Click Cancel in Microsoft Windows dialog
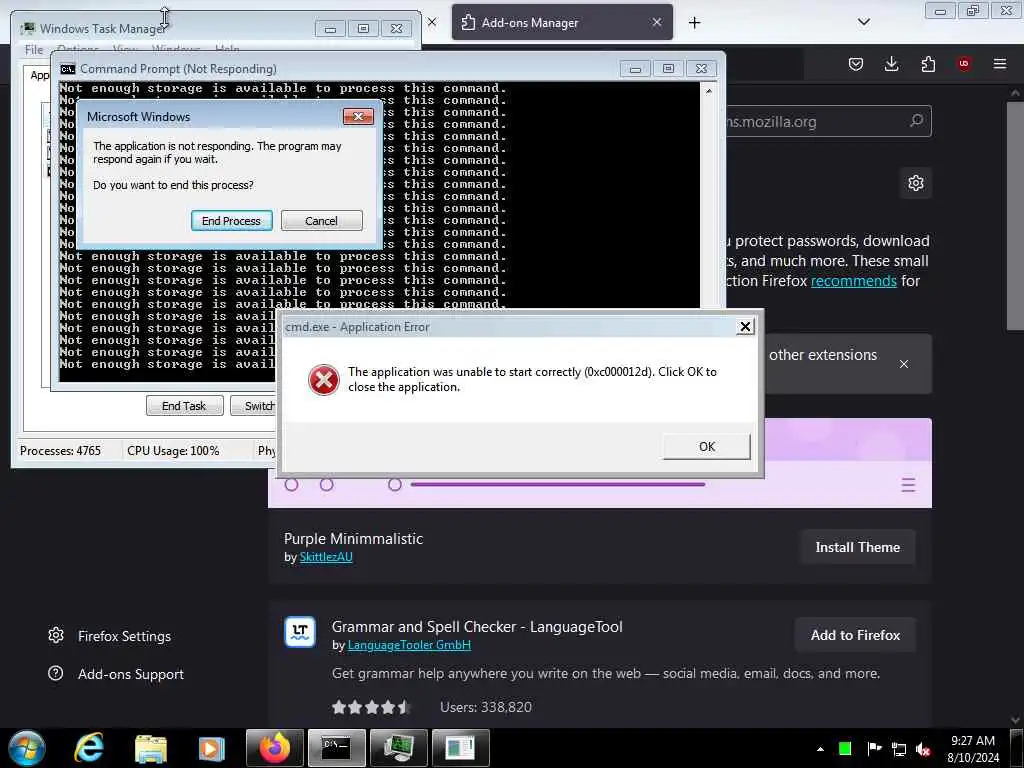The image size is (1024, 768). 321,221
